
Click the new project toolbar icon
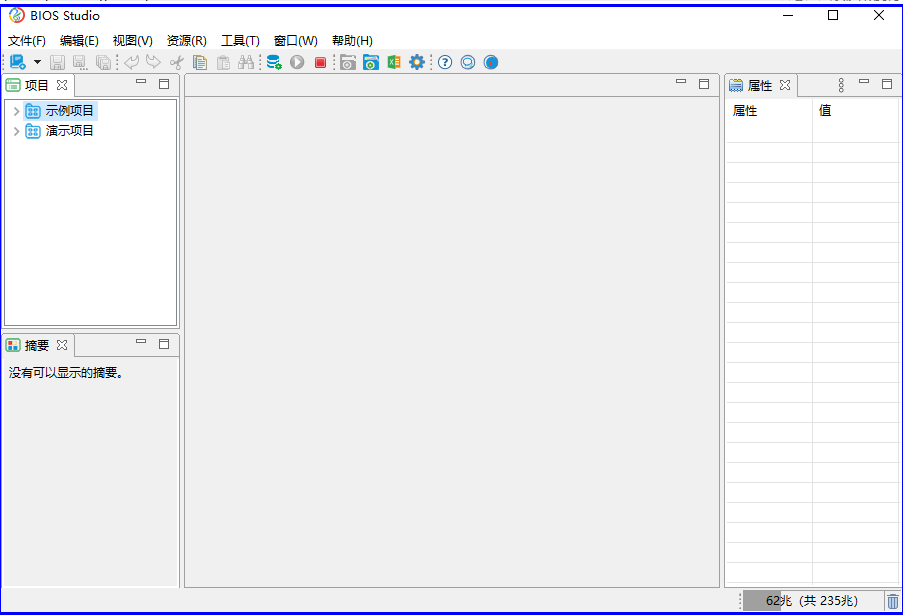[x=17, y=62]
